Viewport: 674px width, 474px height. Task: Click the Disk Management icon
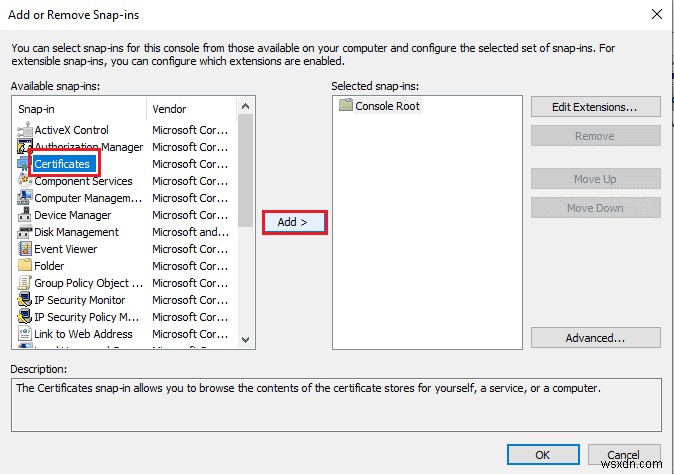pos(25,232)
